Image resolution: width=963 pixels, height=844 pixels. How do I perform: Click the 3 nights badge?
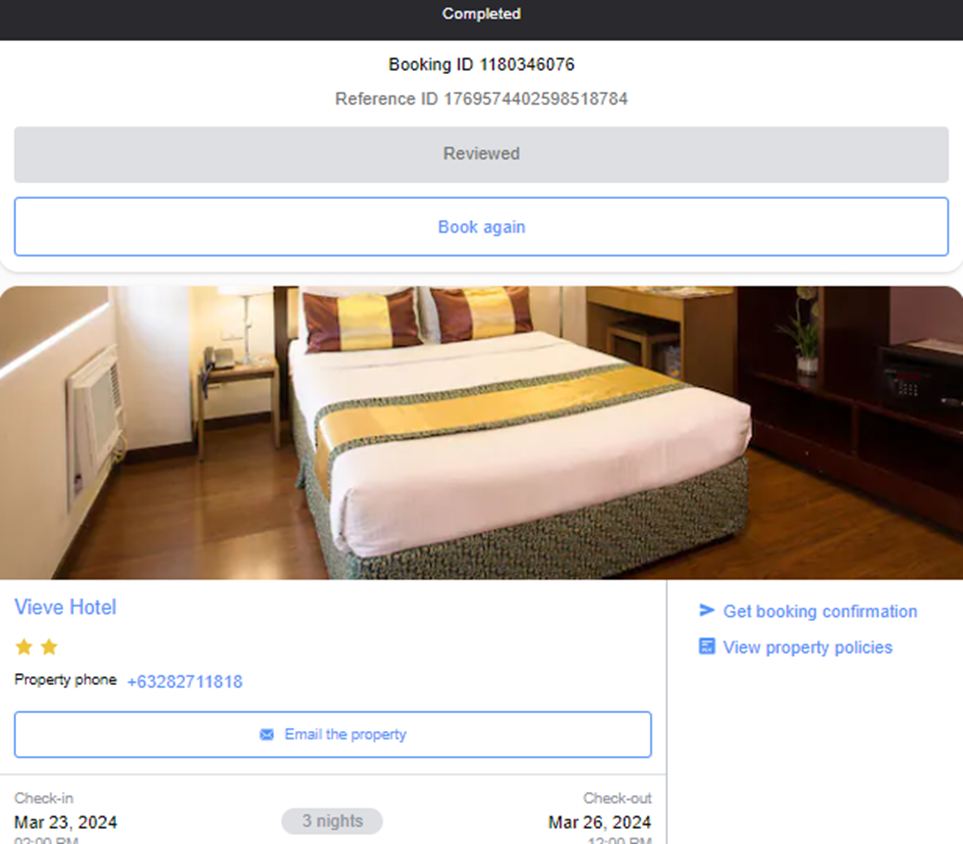[332, 821]
